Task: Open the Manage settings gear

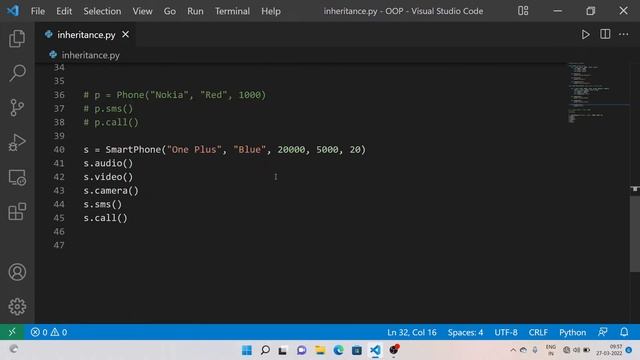Action: [17, 307]
